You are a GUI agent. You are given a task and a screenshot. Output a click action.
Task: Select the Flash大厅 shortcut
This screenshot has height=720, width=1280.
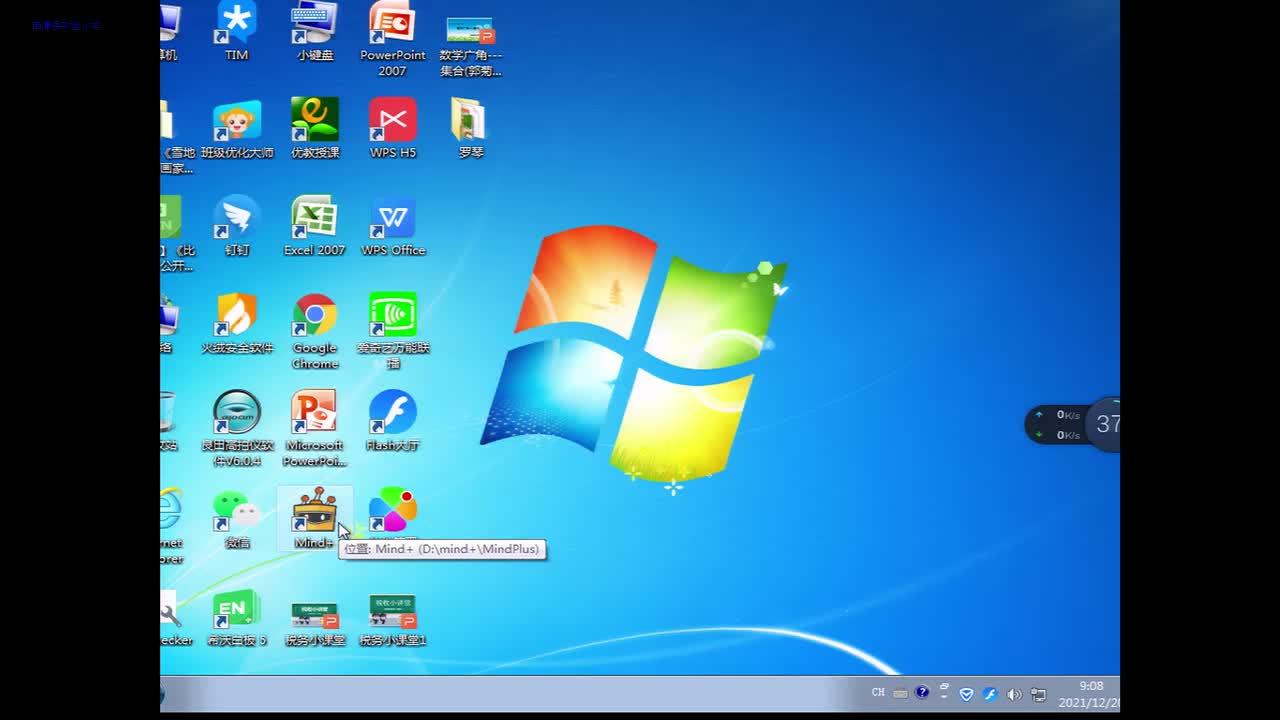tap(393, 421)
